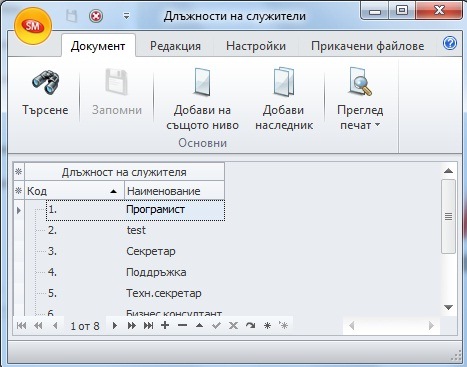Click the Търсене binoculars button
Screen dimensions: 467x367
pos(45,92)
